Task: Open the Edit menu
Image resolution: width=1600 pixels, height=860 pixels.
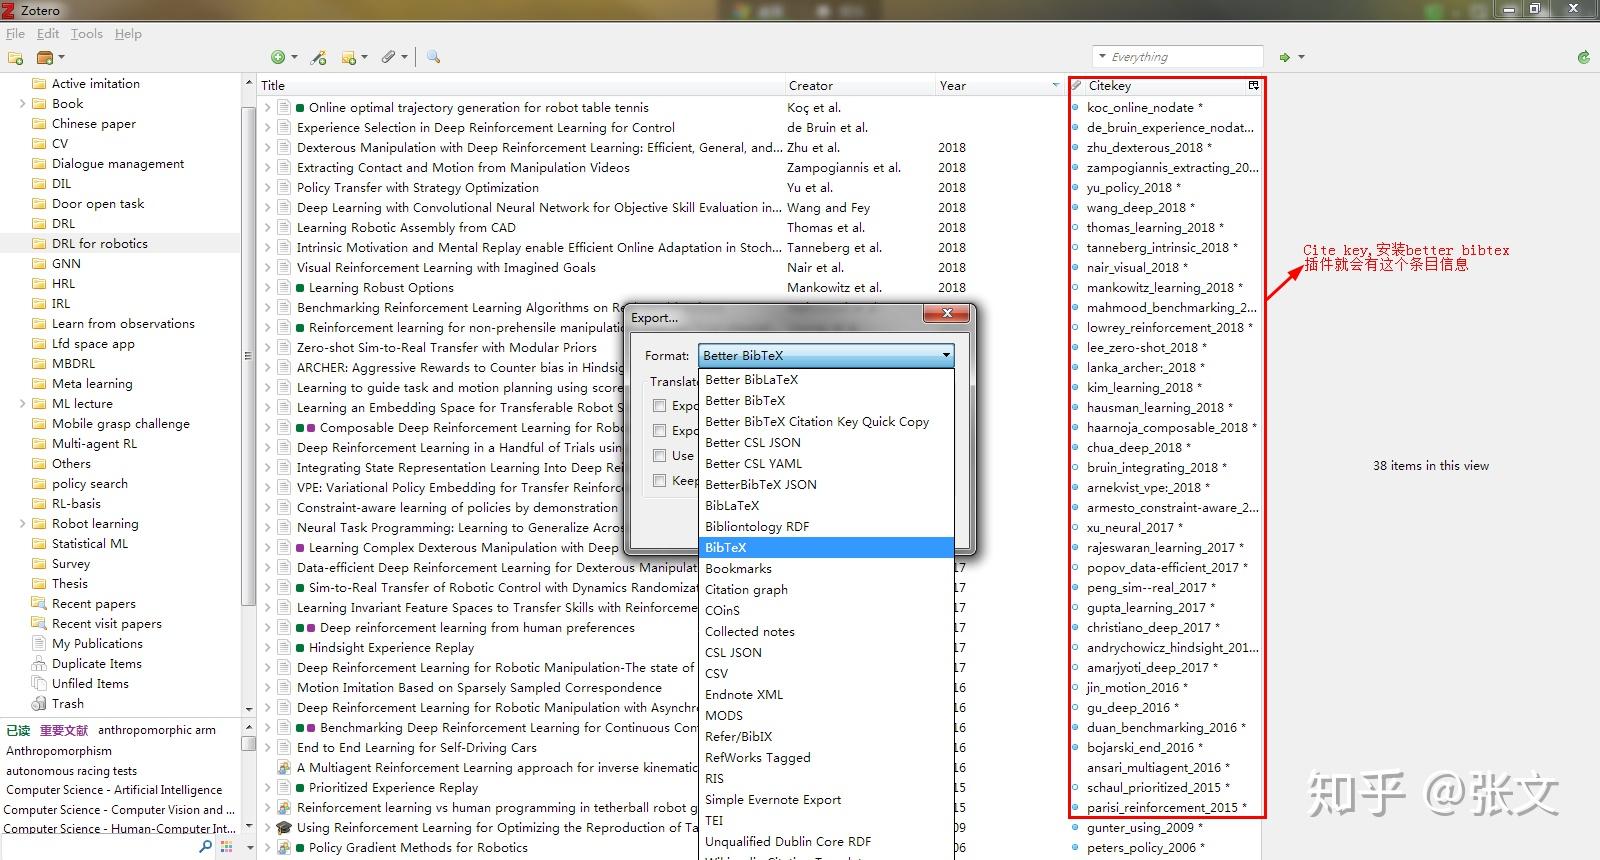Action: [x=48, y=34]
